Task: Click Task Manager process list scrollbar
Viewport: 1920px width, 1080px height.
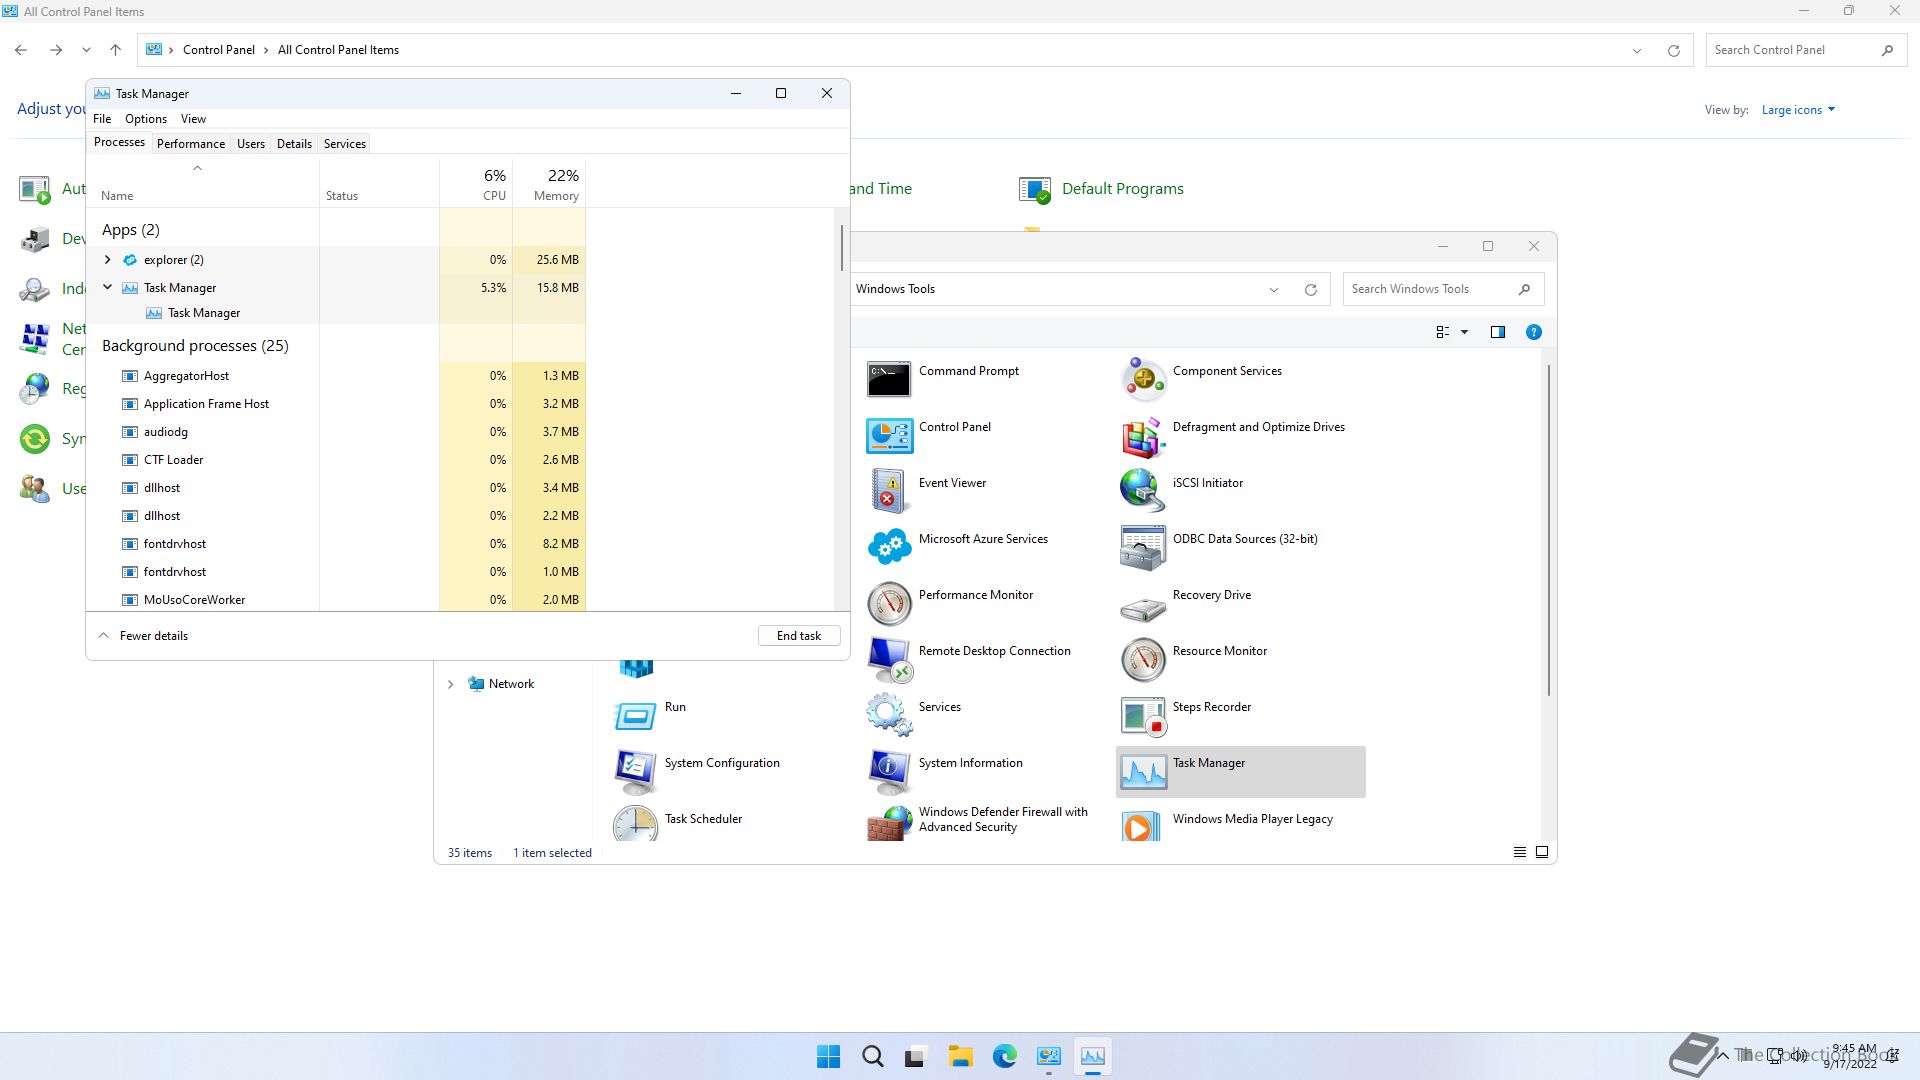Action: point(842,248)
